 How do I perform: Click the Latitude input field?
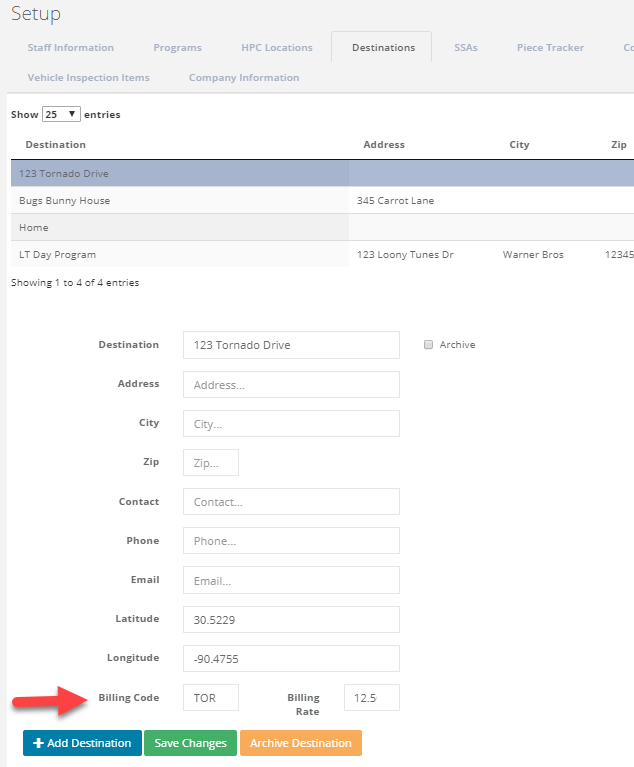(291, 619)
